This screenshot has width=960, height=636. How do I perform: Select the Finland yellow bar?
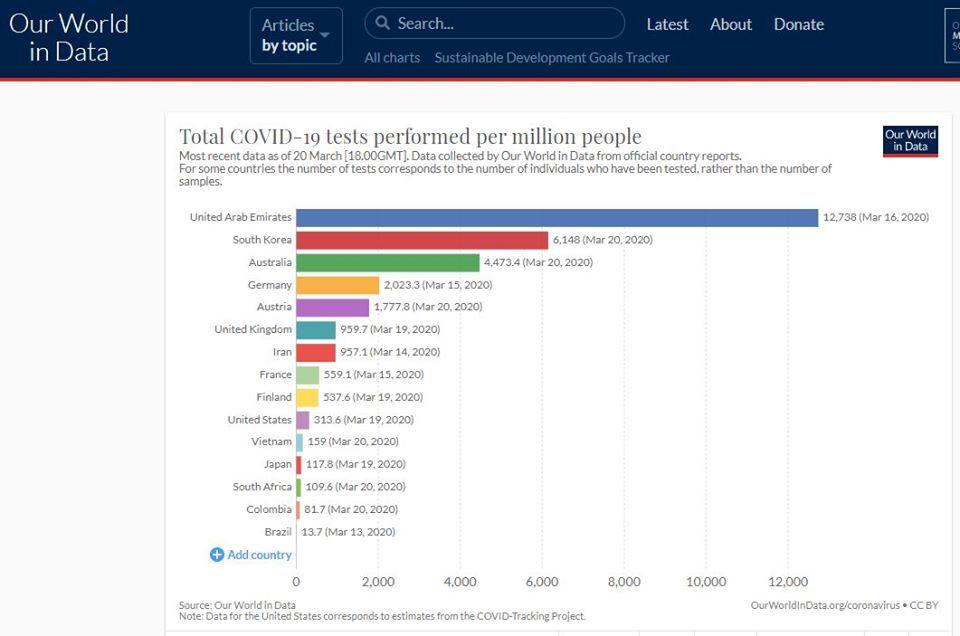(x=307, y=398)
